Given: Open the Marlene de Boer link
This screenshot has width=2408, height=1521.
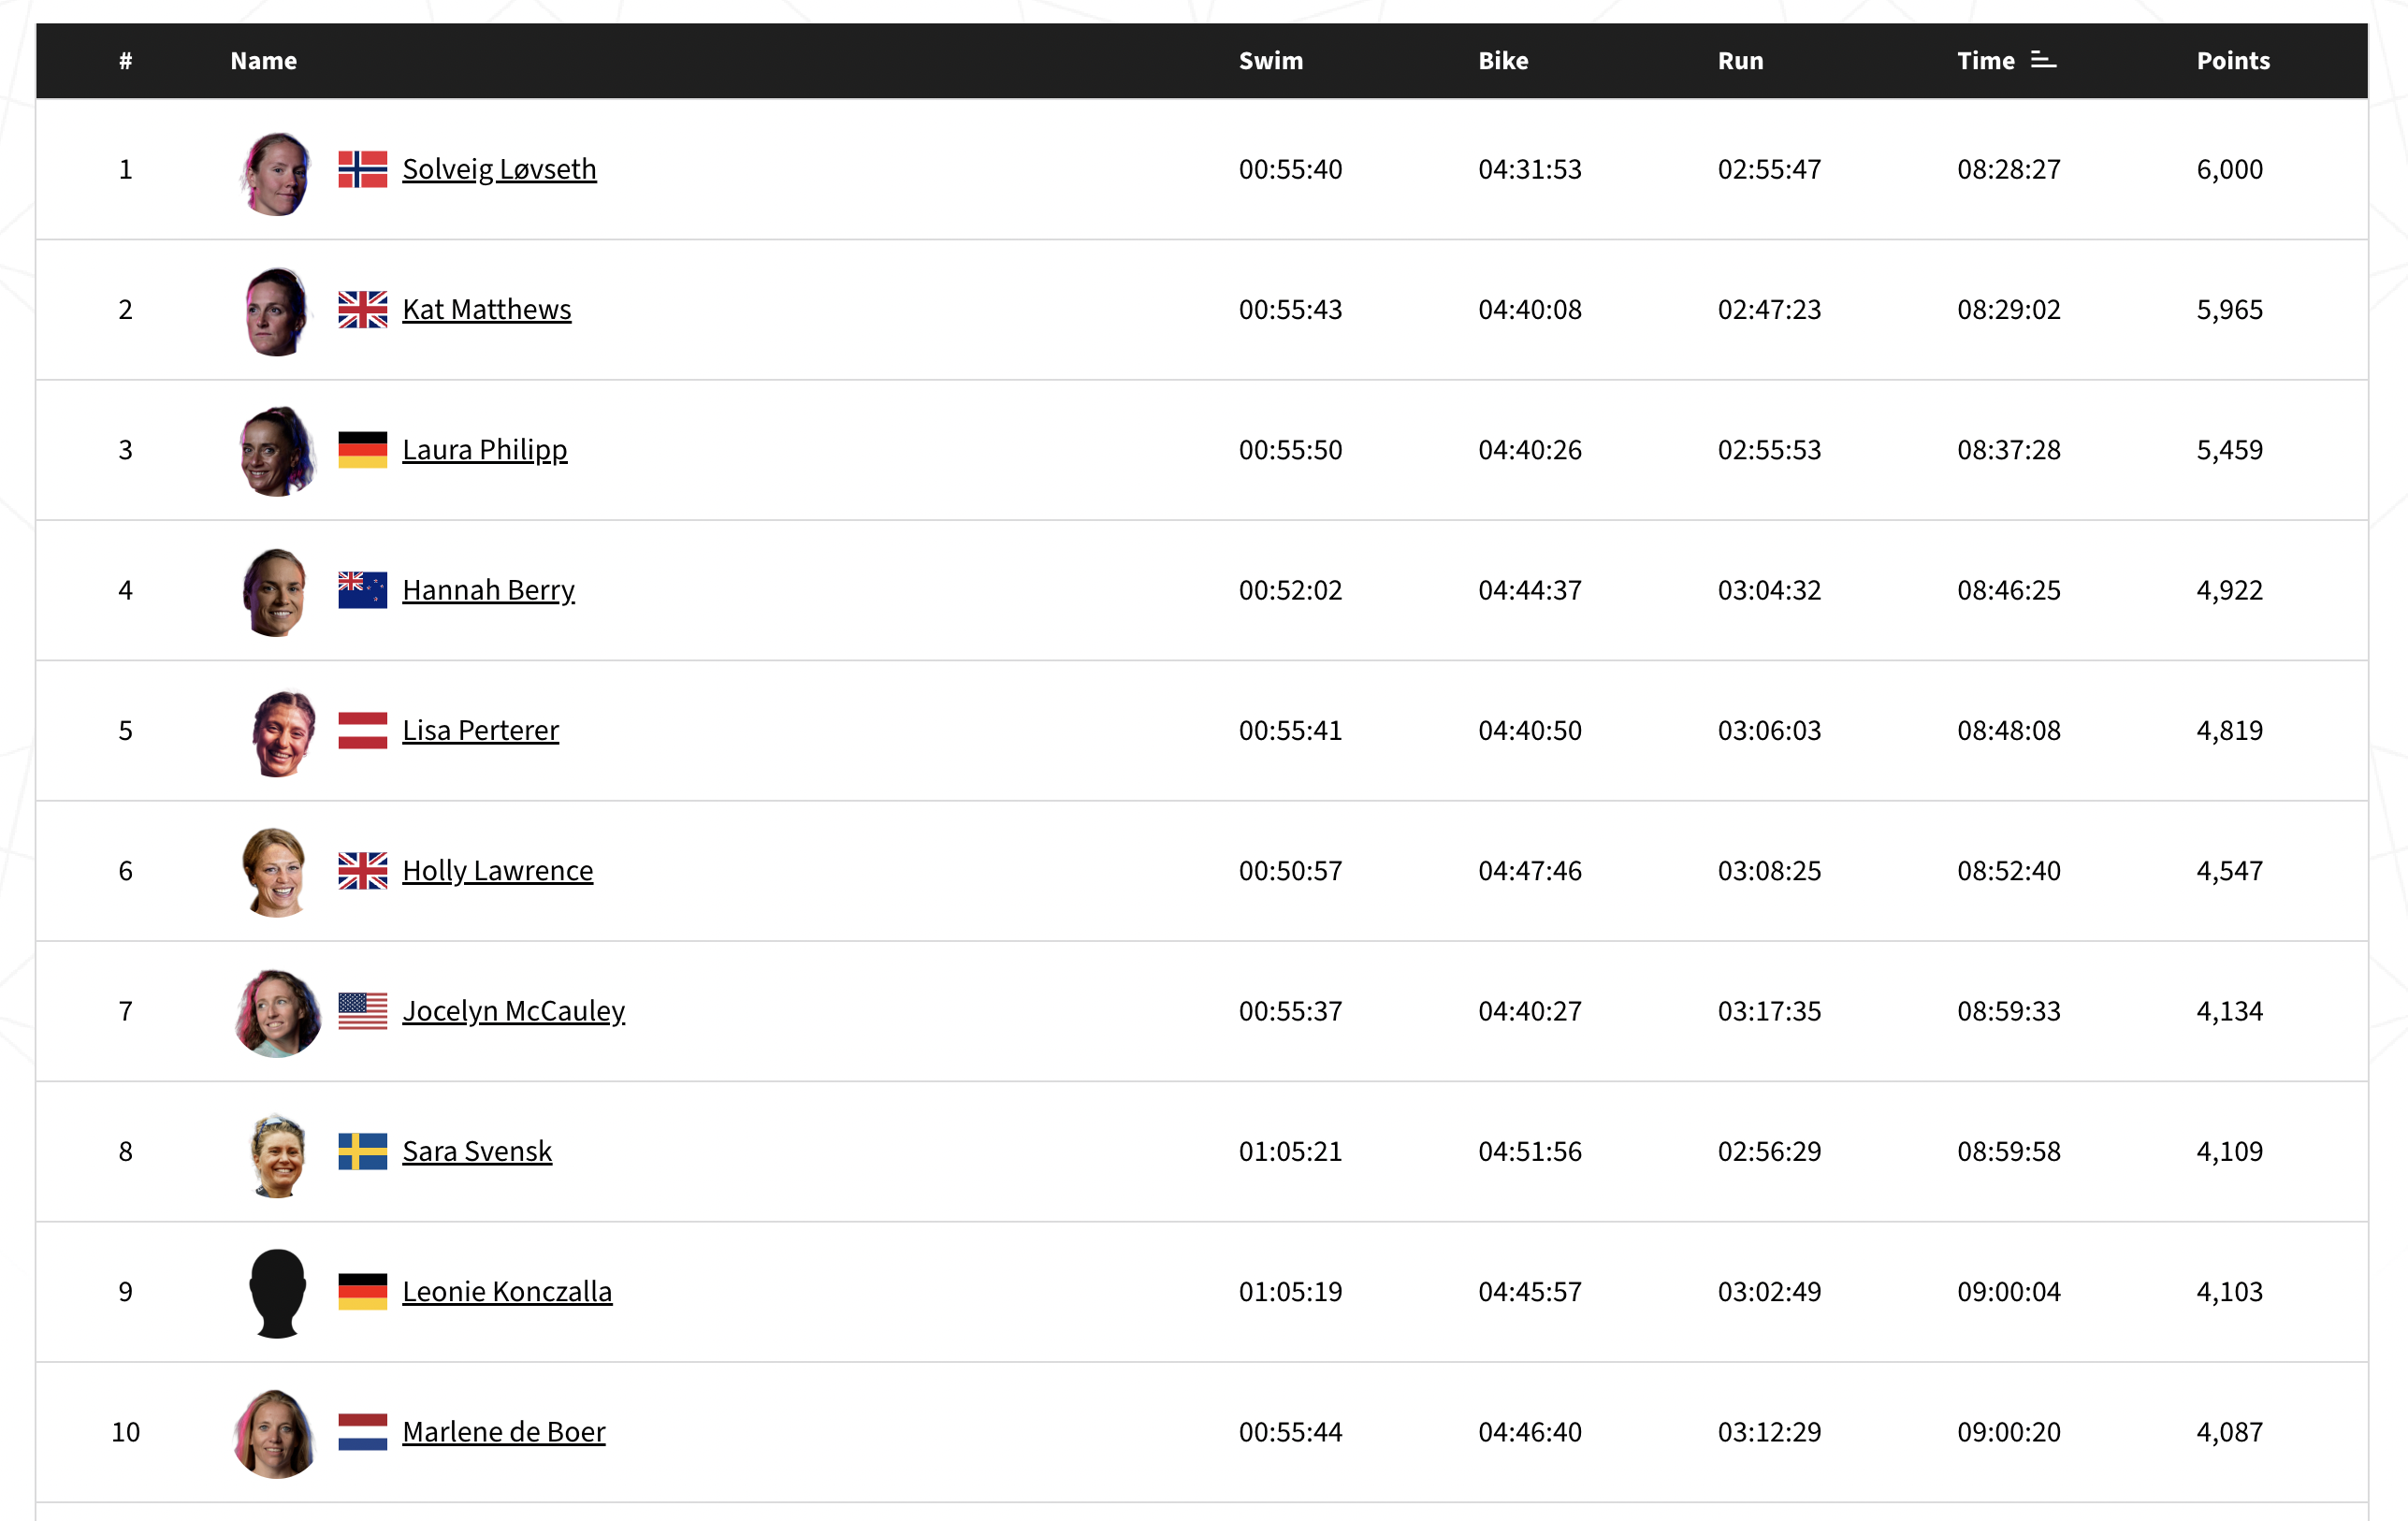Looking at the screenshot, I should pyautogui.click(x=503, y=1432).
